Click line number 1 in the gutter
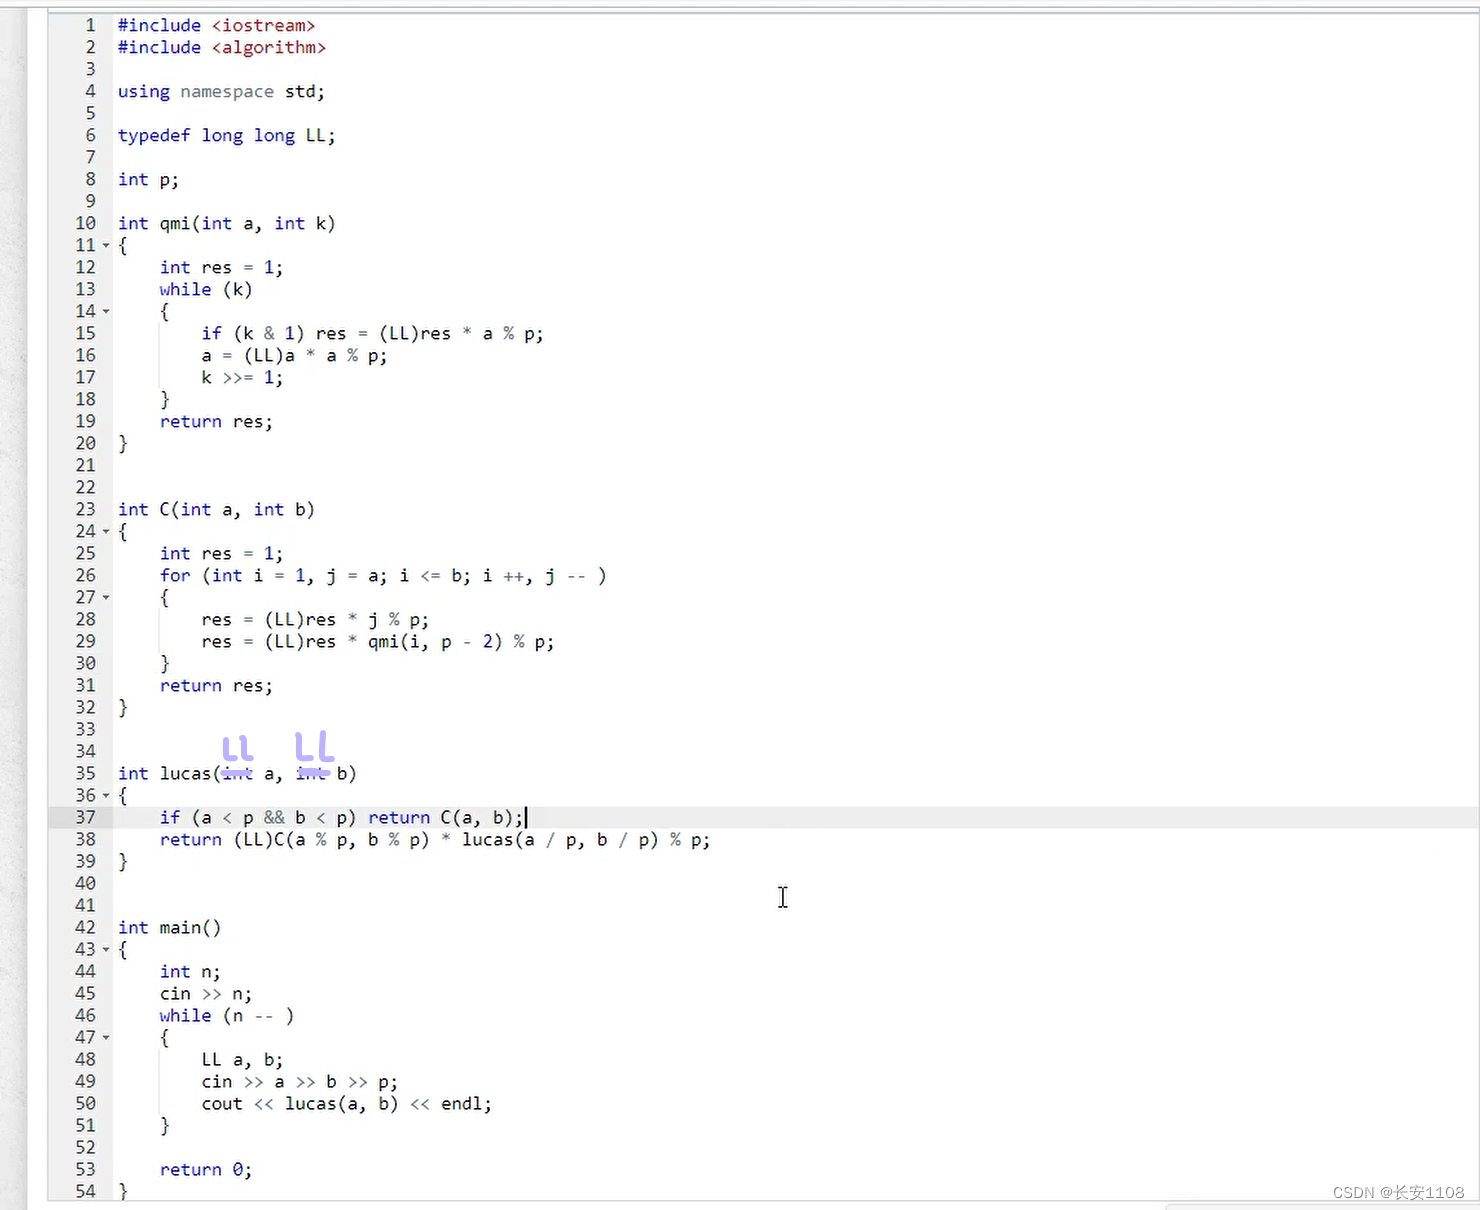Screen dimensions: 1480x1210 (90, 25)
